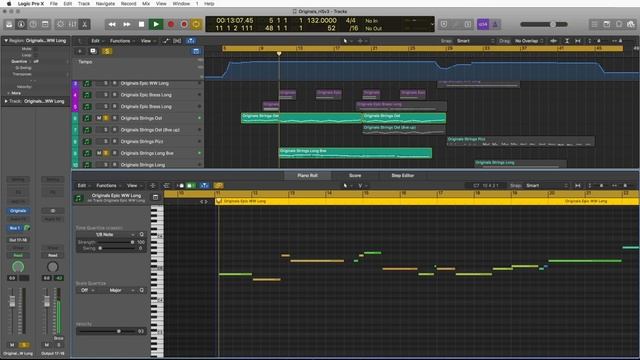Click the Originals instrument slot button

(18, 211)
